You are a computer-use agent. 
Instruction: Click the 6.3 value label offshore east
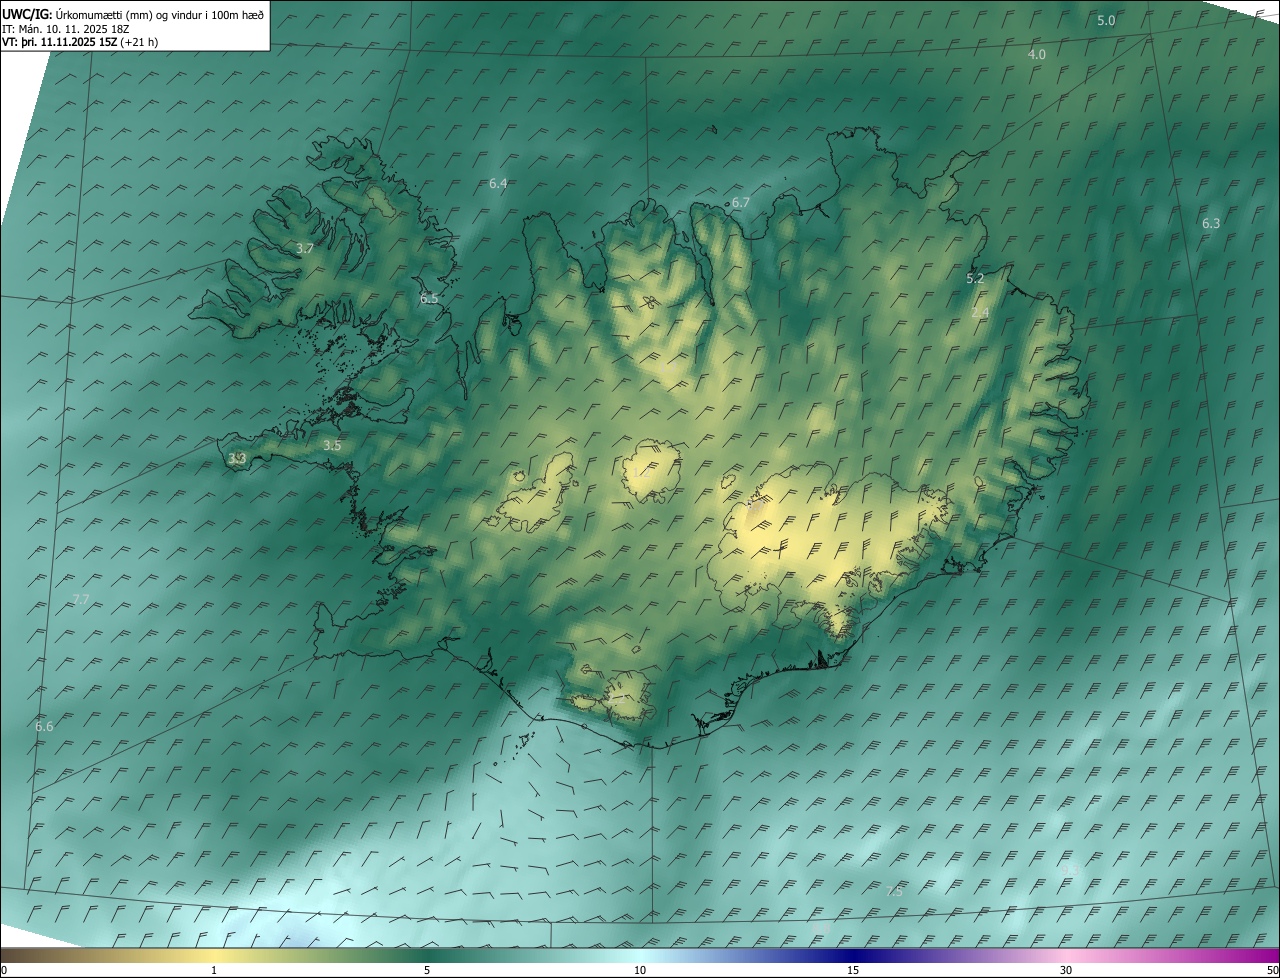(x=1211, y=223)
